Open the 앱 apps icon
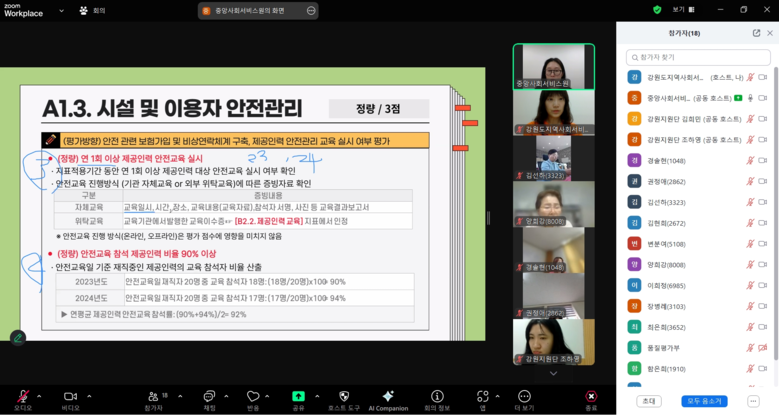Viewport: 779px width, 415px height. [483, 396]
